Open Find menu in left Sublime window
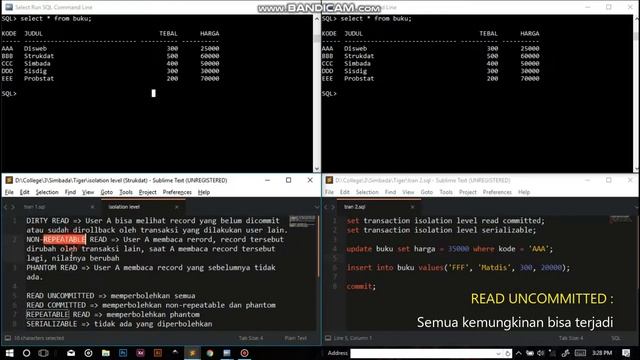 tap(70, 192)
